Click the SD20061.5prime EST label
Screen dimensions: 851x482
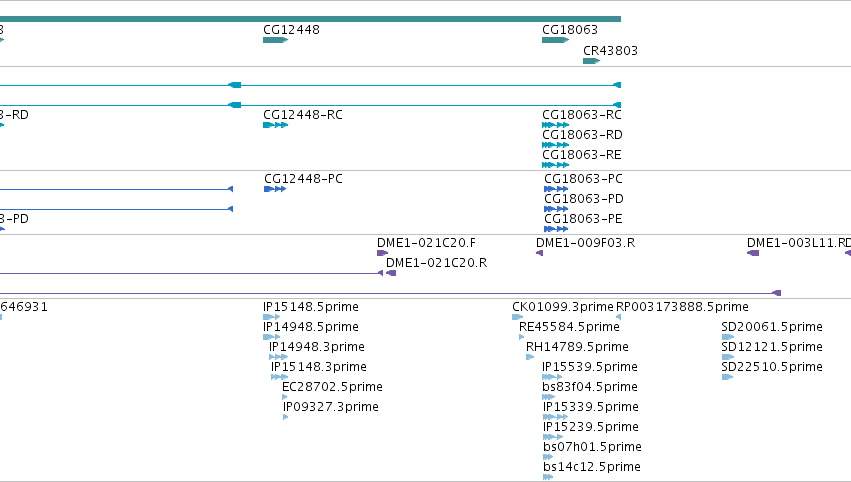(772, 327)
